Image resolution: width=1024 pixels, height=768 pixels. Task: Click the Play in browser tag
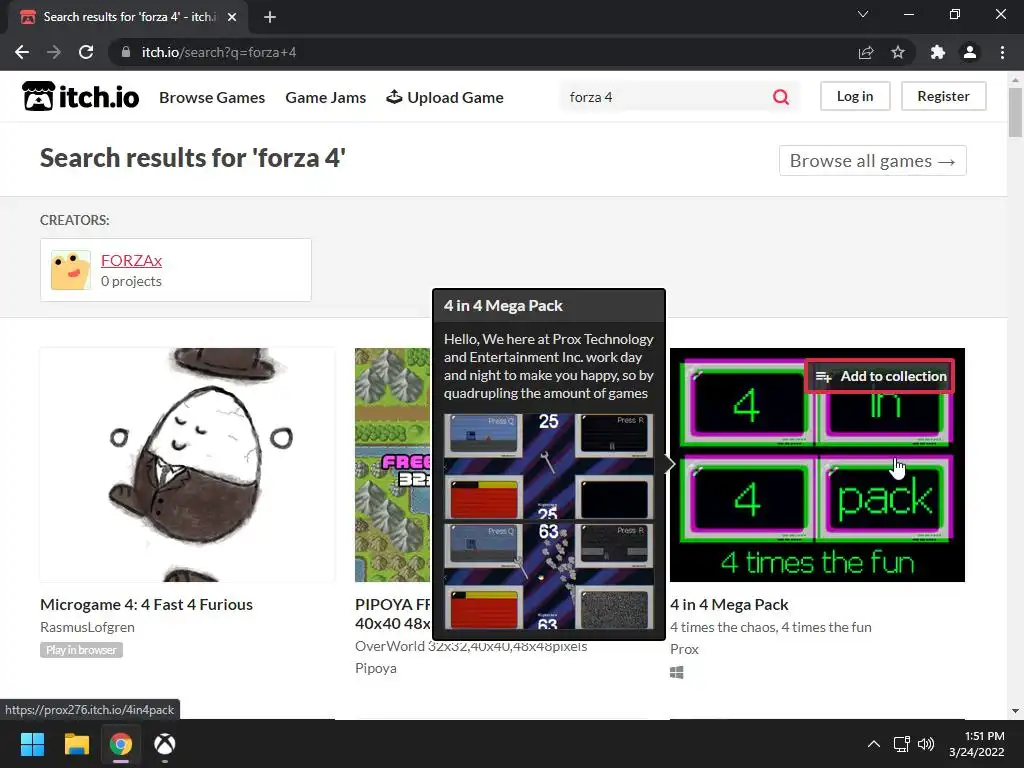(x=81, y=650)
